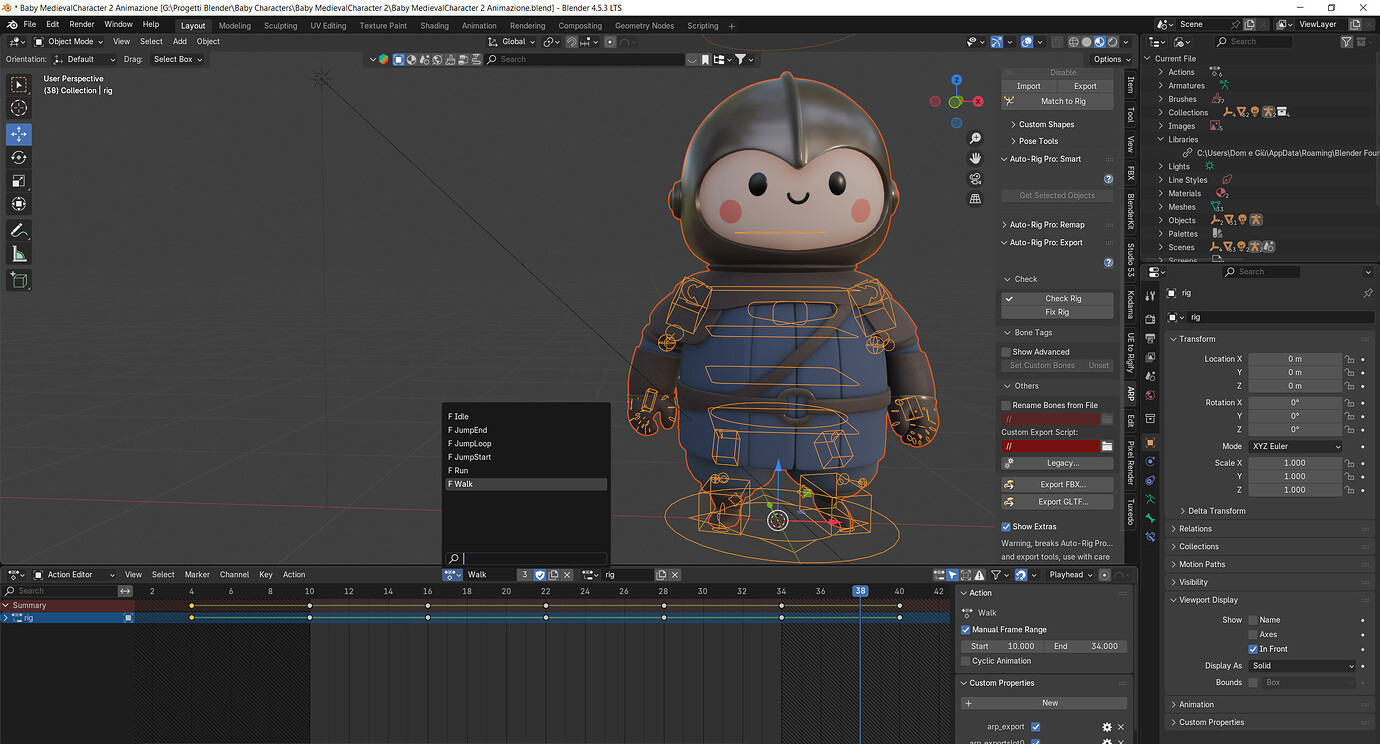This screenshot has width=1380, height=744.
Task: Open the Render menu
Action: [x=82, y=24]
